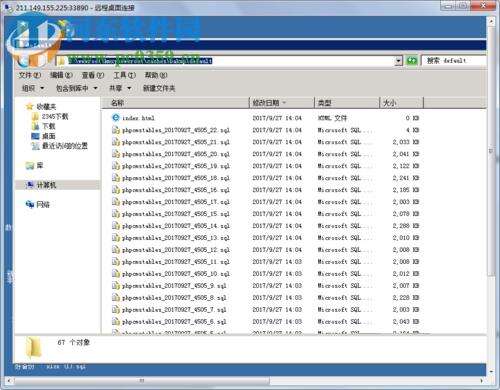
Task: Click the up arrow of vertical scrollbar
Action: (491, 21)
